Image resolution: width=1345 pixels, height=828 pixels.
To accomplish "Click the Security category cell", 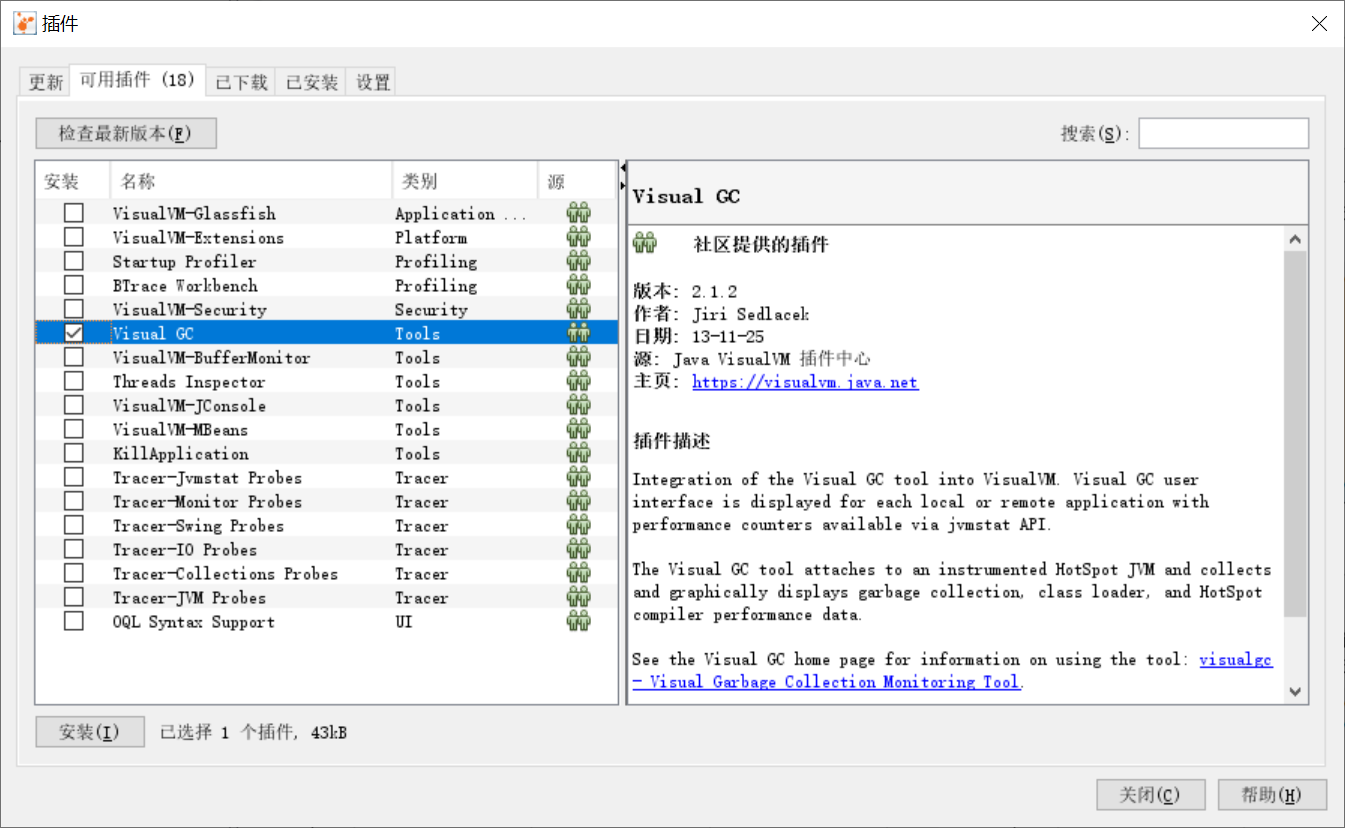I will coord(431,309).
